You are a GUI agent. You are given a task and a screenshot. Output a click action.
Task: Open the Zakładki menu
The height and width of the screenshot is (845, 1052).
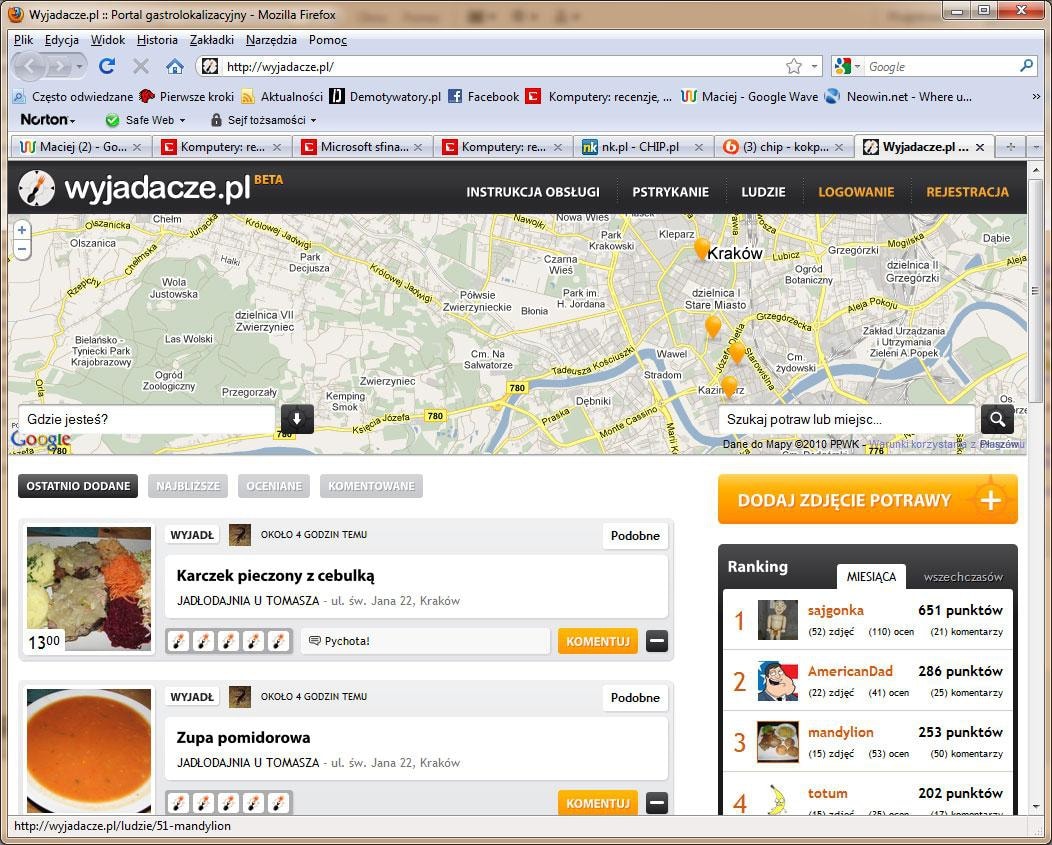click(x=211, y=40)
